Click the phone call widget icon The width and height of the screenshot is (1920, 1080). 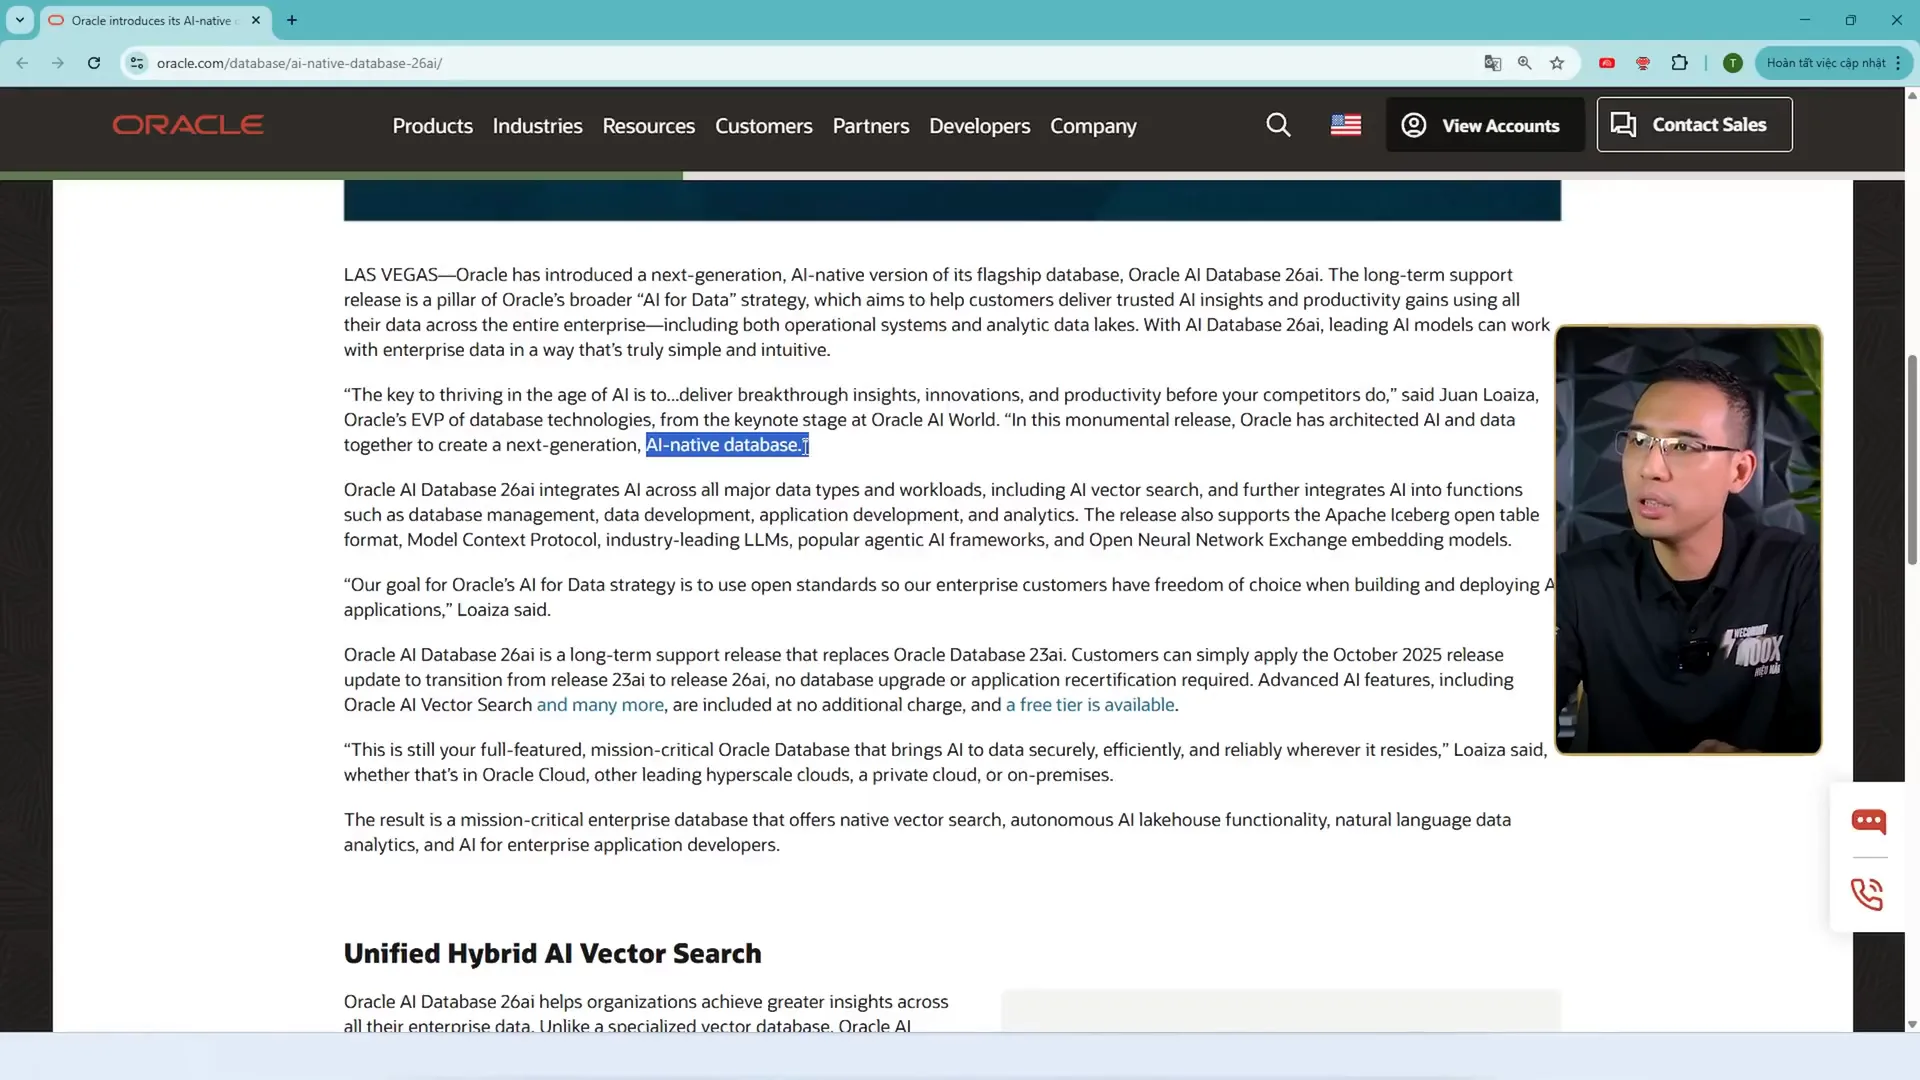pyautogui.click(x=1867, y=894)
